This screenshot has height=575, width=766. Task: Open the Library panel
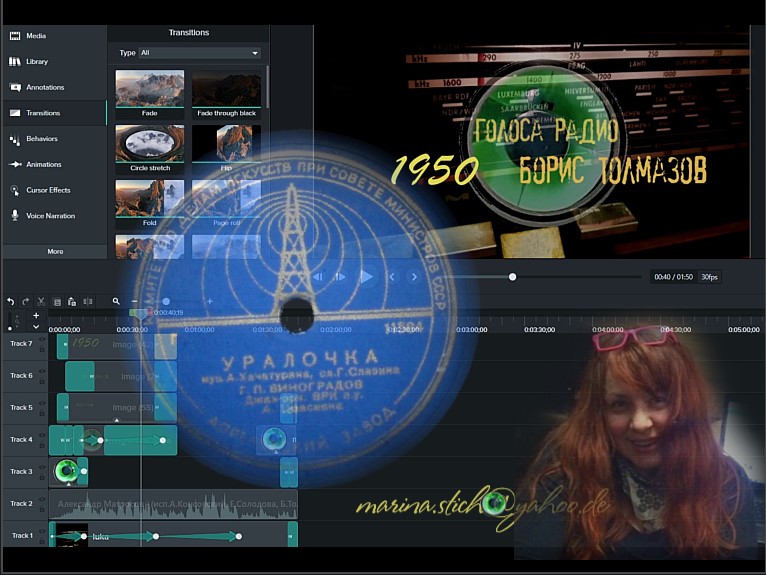(54, 62)
